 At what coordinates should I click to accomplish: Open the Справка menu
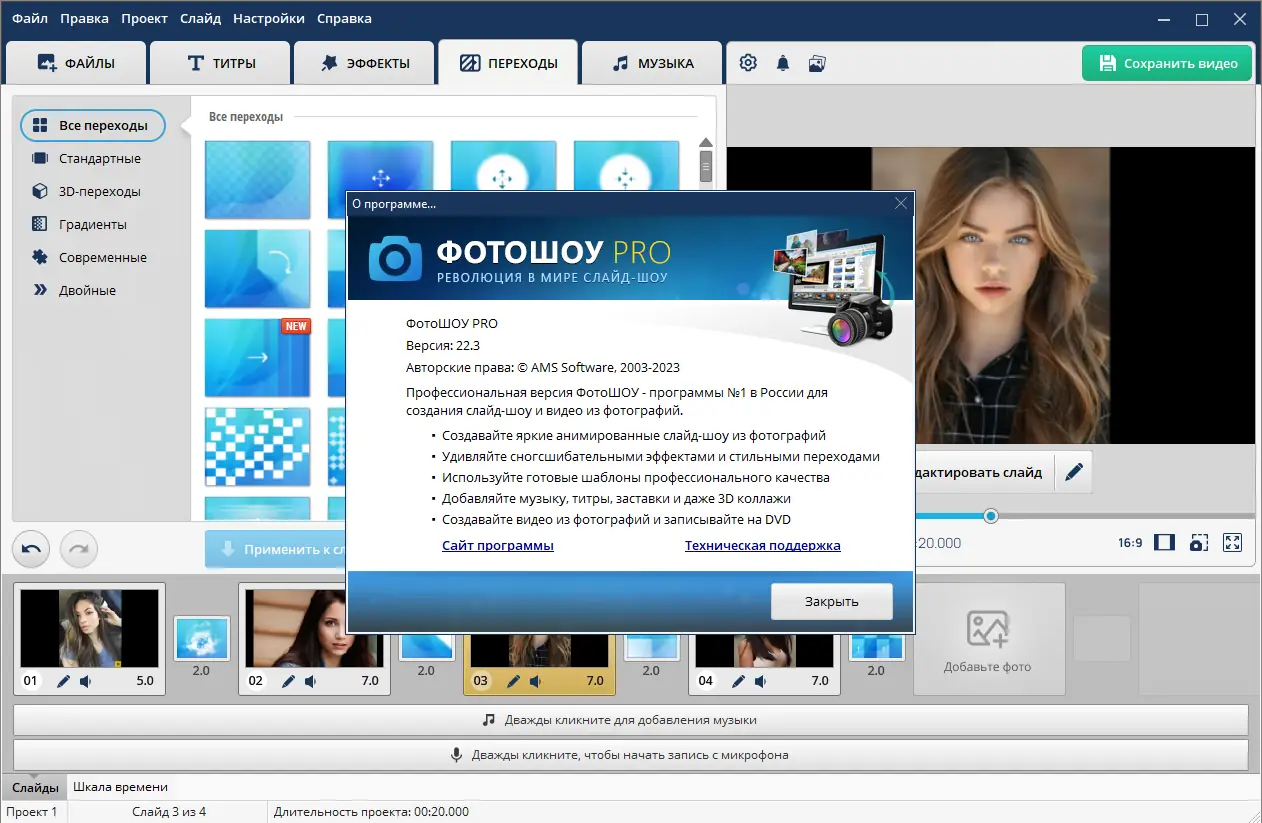(x=344, y=18)
